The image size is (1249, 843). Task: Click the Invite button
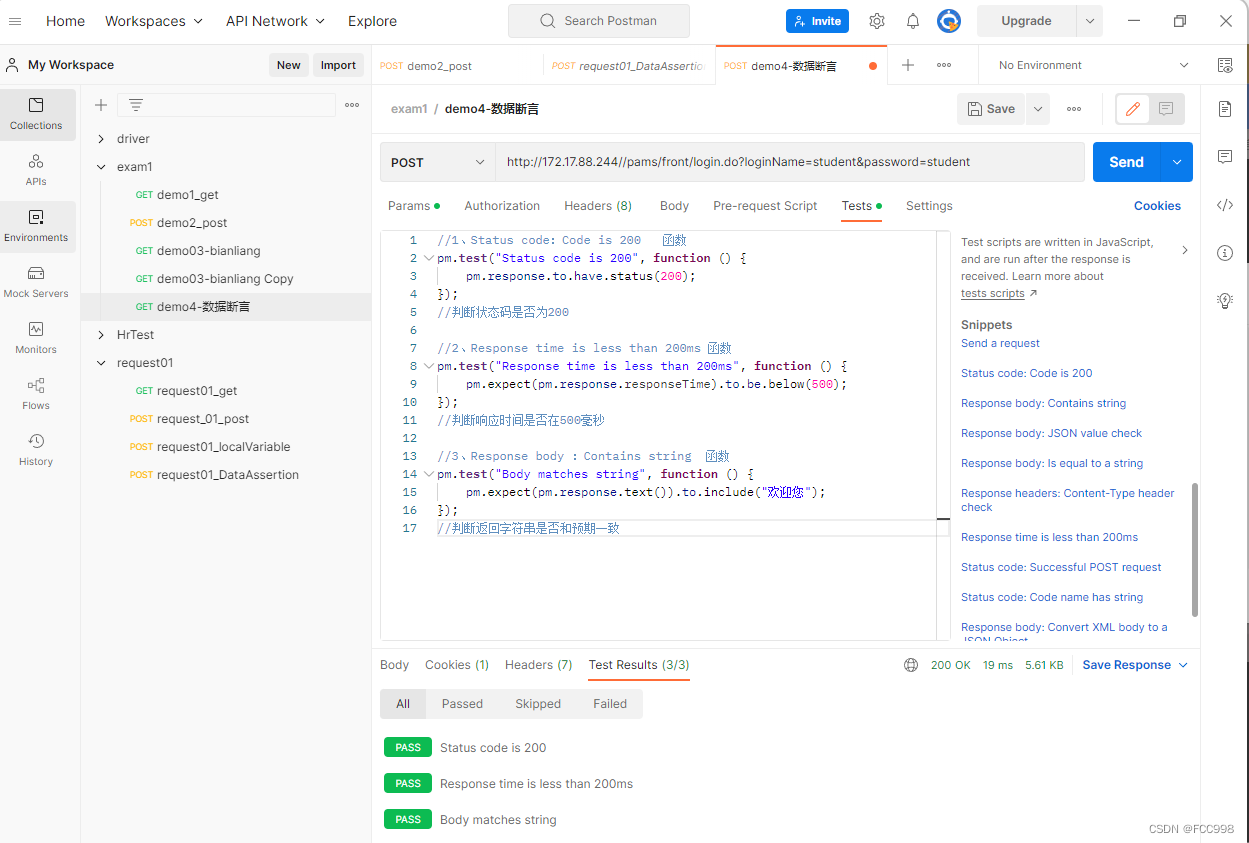pyautogui.click(x=817, y=21)
